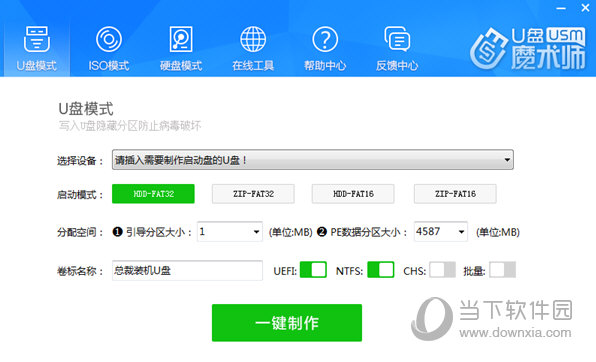Open 反馈中心 chat bubble icon

coord(397,39)
